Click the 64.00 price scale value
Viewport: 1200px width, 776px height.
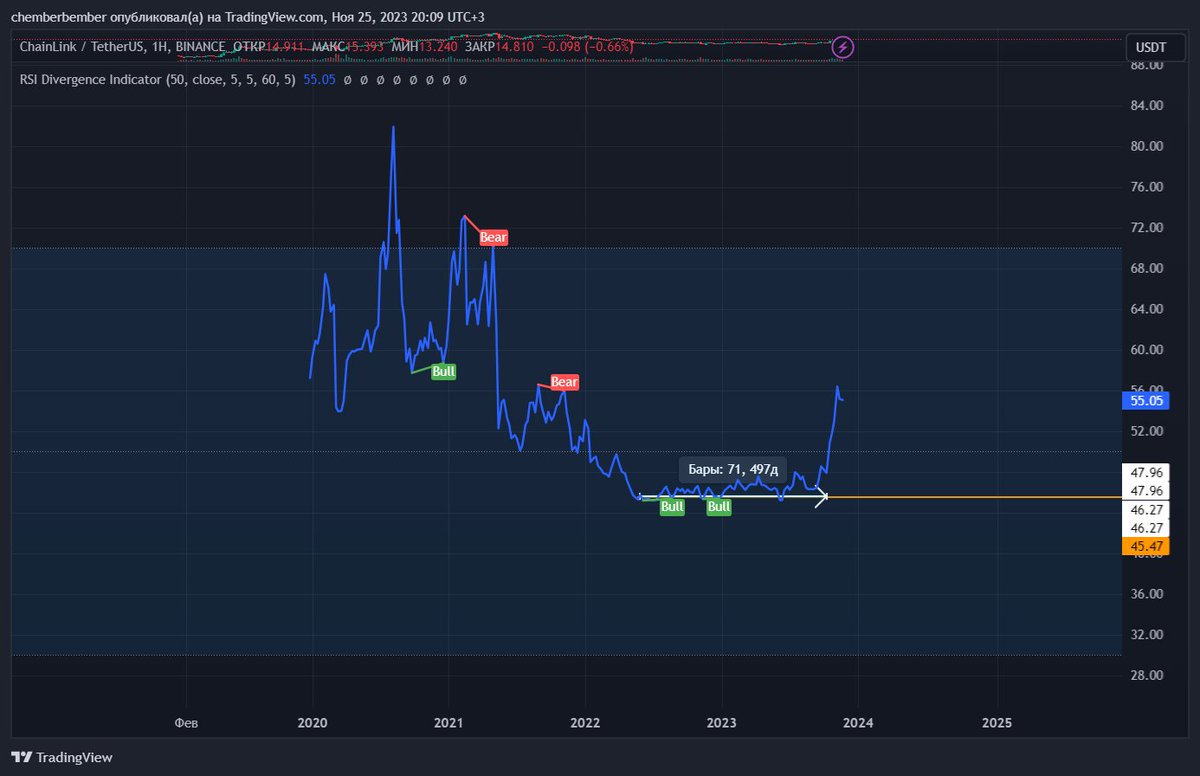pos(1146,309)
